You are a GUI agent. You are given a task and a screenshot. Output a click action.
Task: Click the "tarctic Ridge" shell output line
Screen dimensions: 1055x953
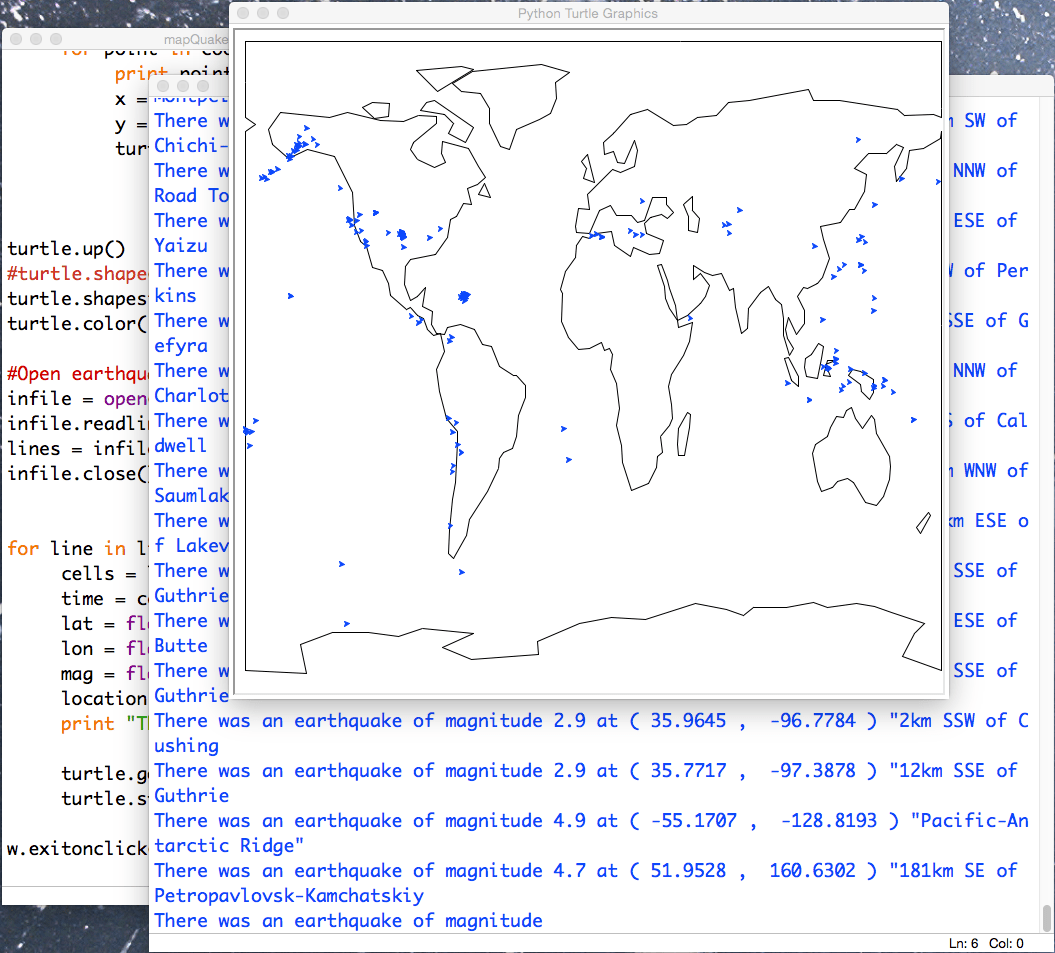click(229, 845)
